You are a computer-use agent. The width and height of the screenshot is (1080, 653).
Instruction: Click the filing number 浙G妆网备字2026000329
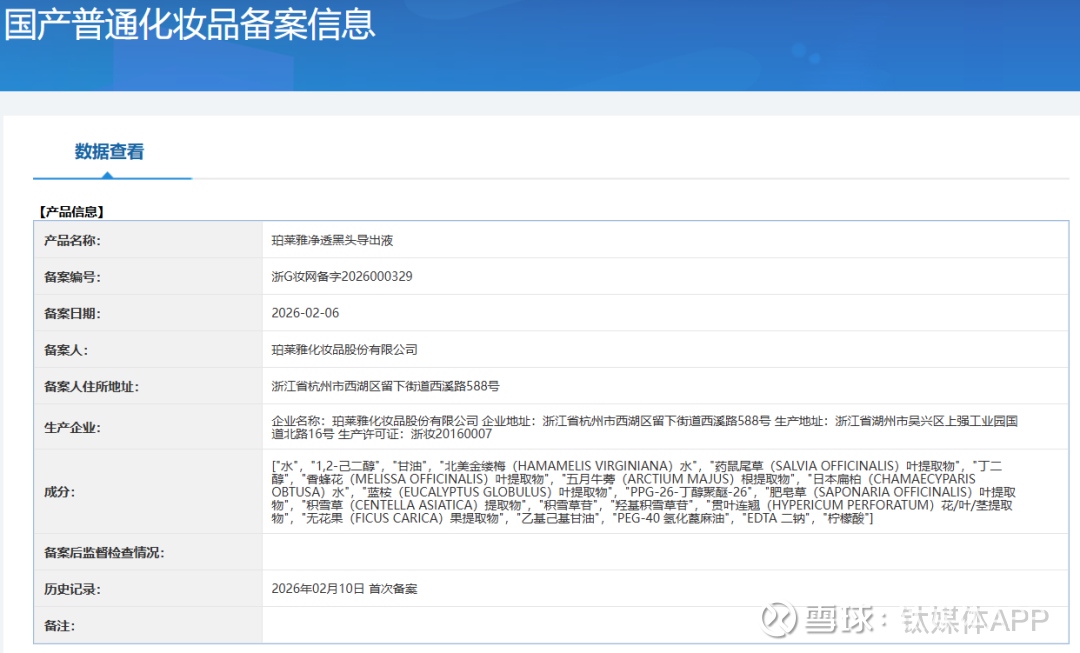point(342,277)
